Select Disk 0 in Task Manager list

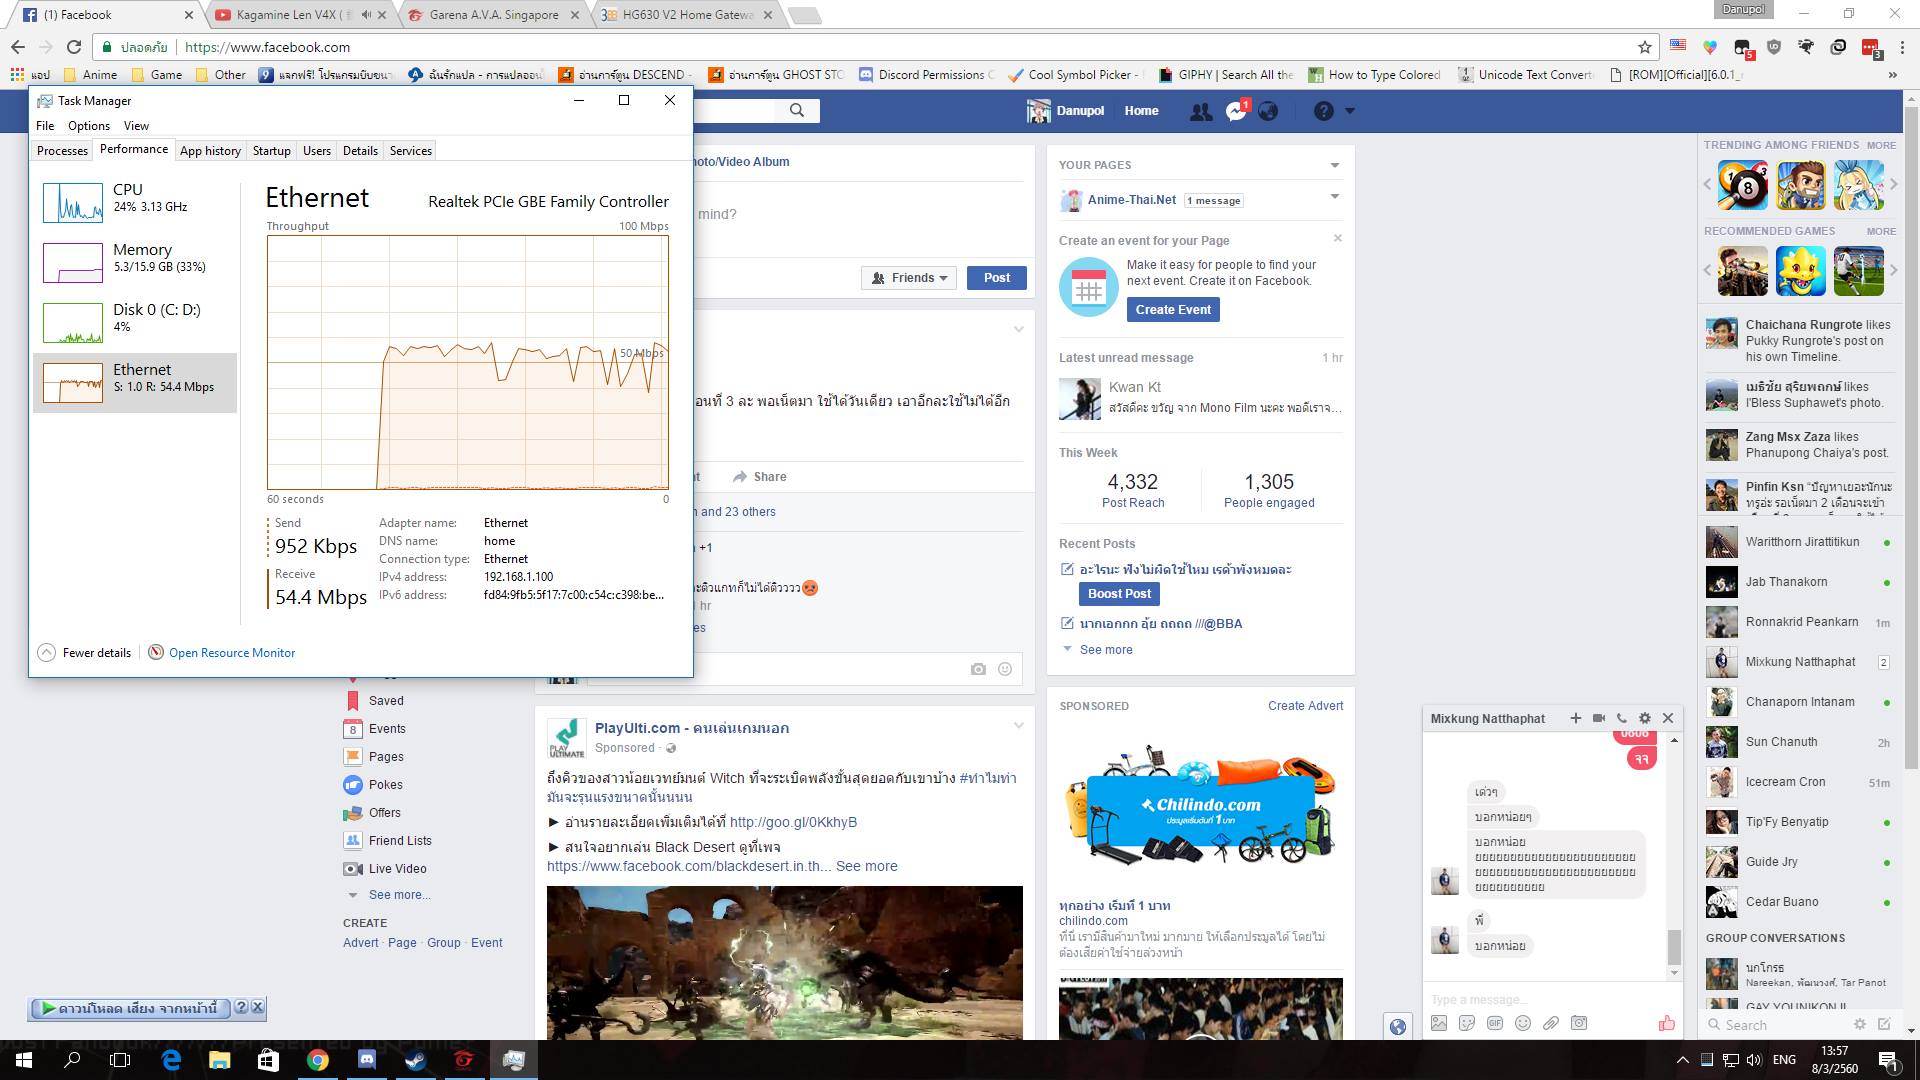tap(135, 322)
